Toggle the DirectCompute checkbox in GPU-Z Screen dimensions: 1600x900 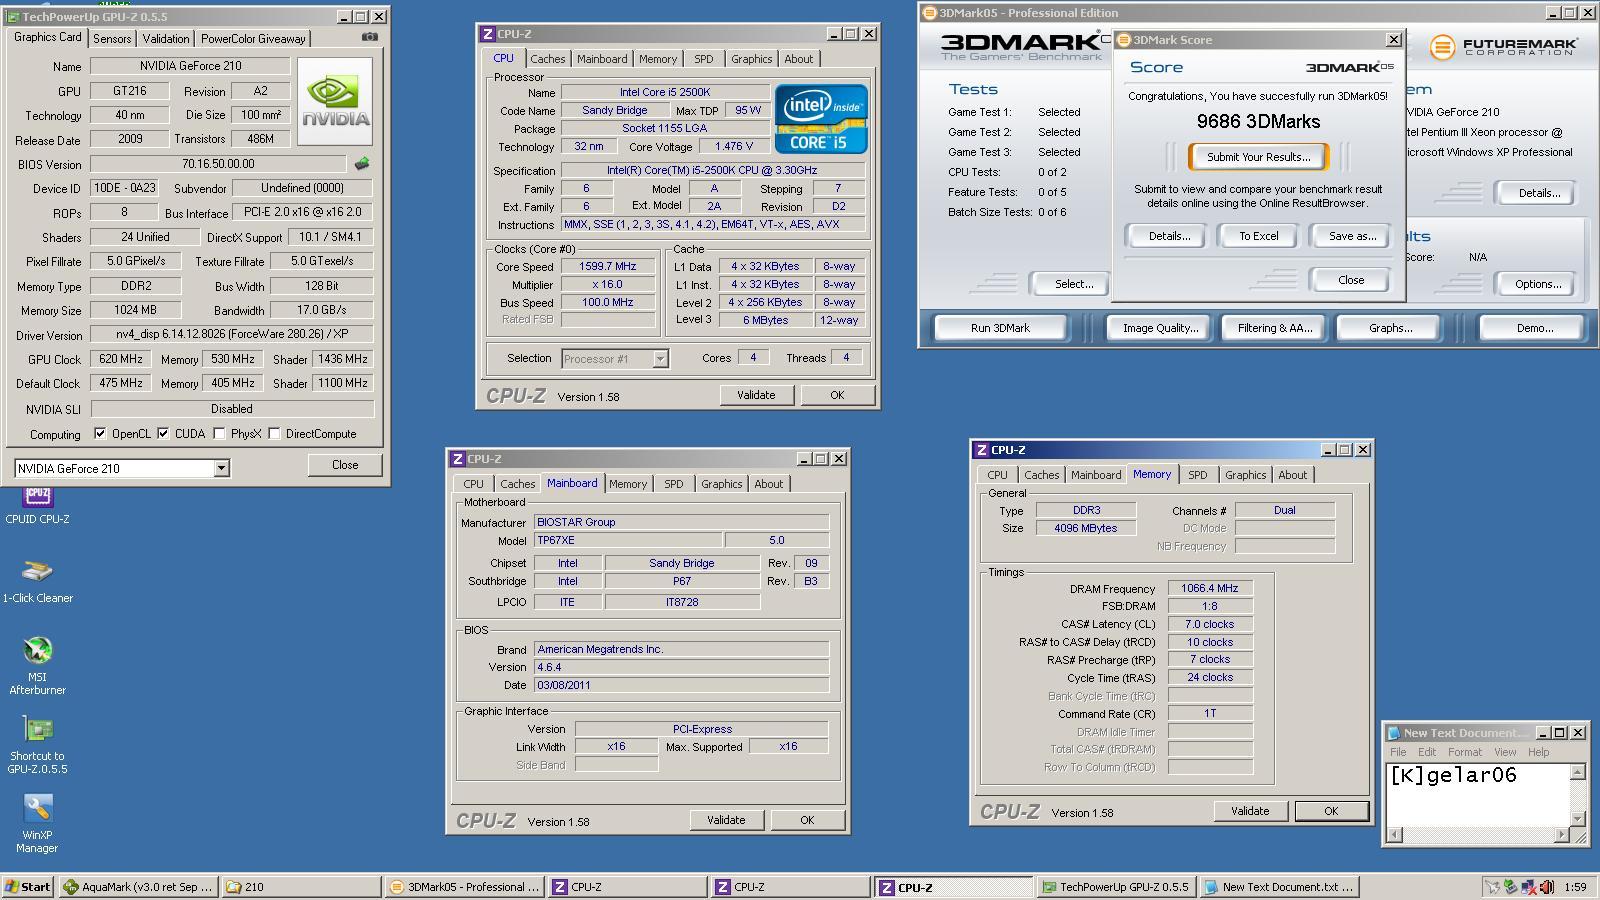click(274, 434)
